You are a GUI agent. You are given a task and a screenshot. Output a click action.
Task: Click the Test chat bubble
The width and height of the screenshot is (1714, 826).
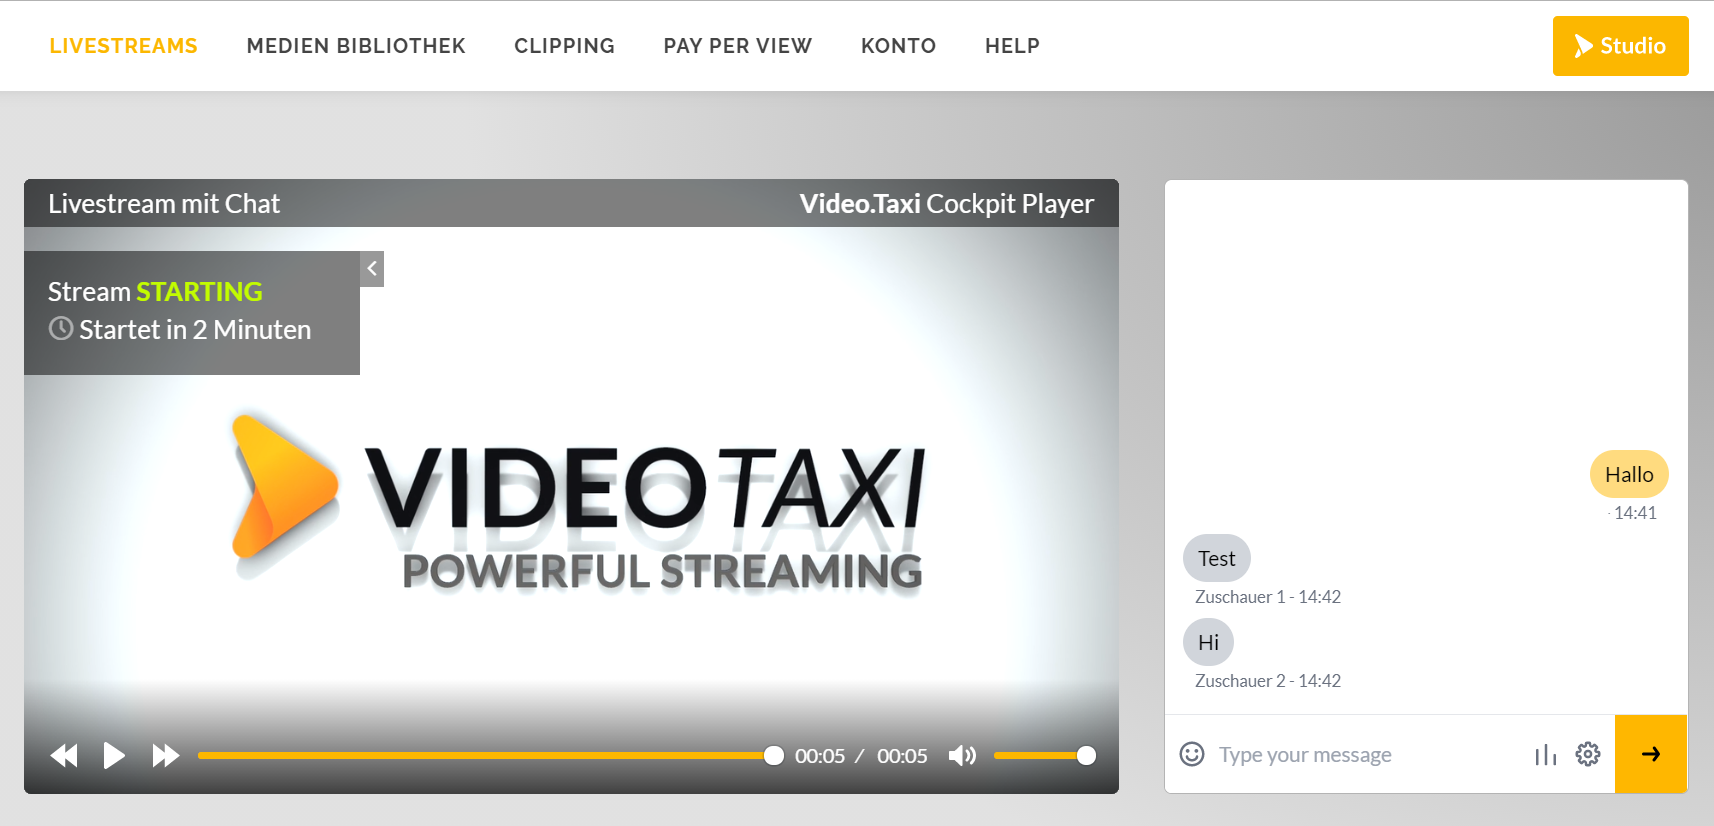[1217, 558]
